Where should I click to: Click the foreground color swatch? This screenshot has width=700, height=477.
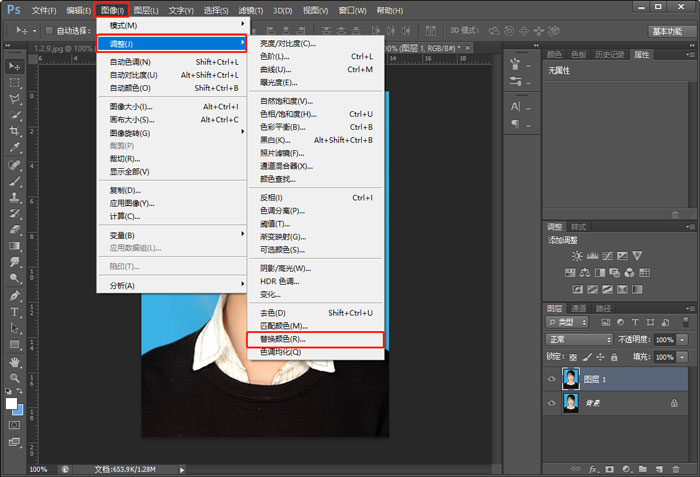pyautogui.click(x=12, y=403)
